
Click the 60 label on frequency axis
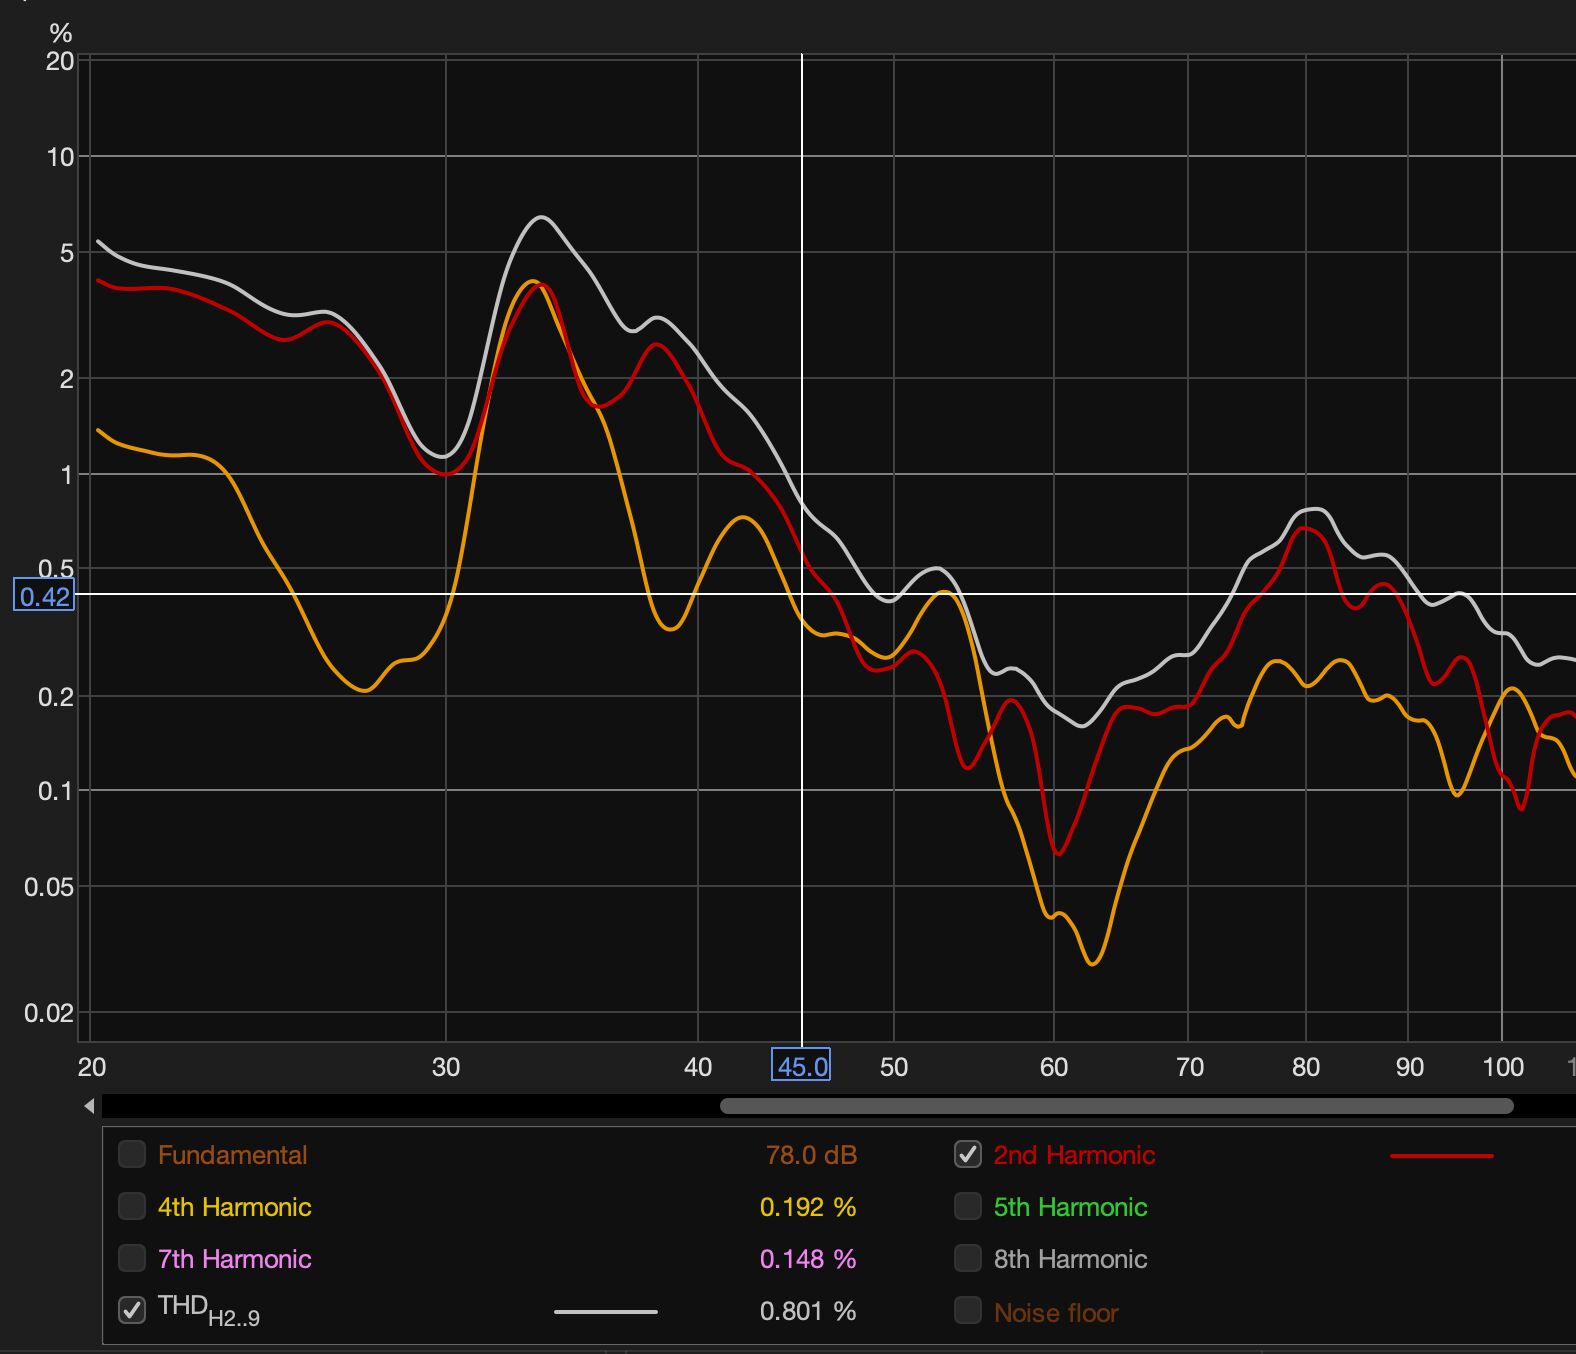[x=1054, y=1067]
